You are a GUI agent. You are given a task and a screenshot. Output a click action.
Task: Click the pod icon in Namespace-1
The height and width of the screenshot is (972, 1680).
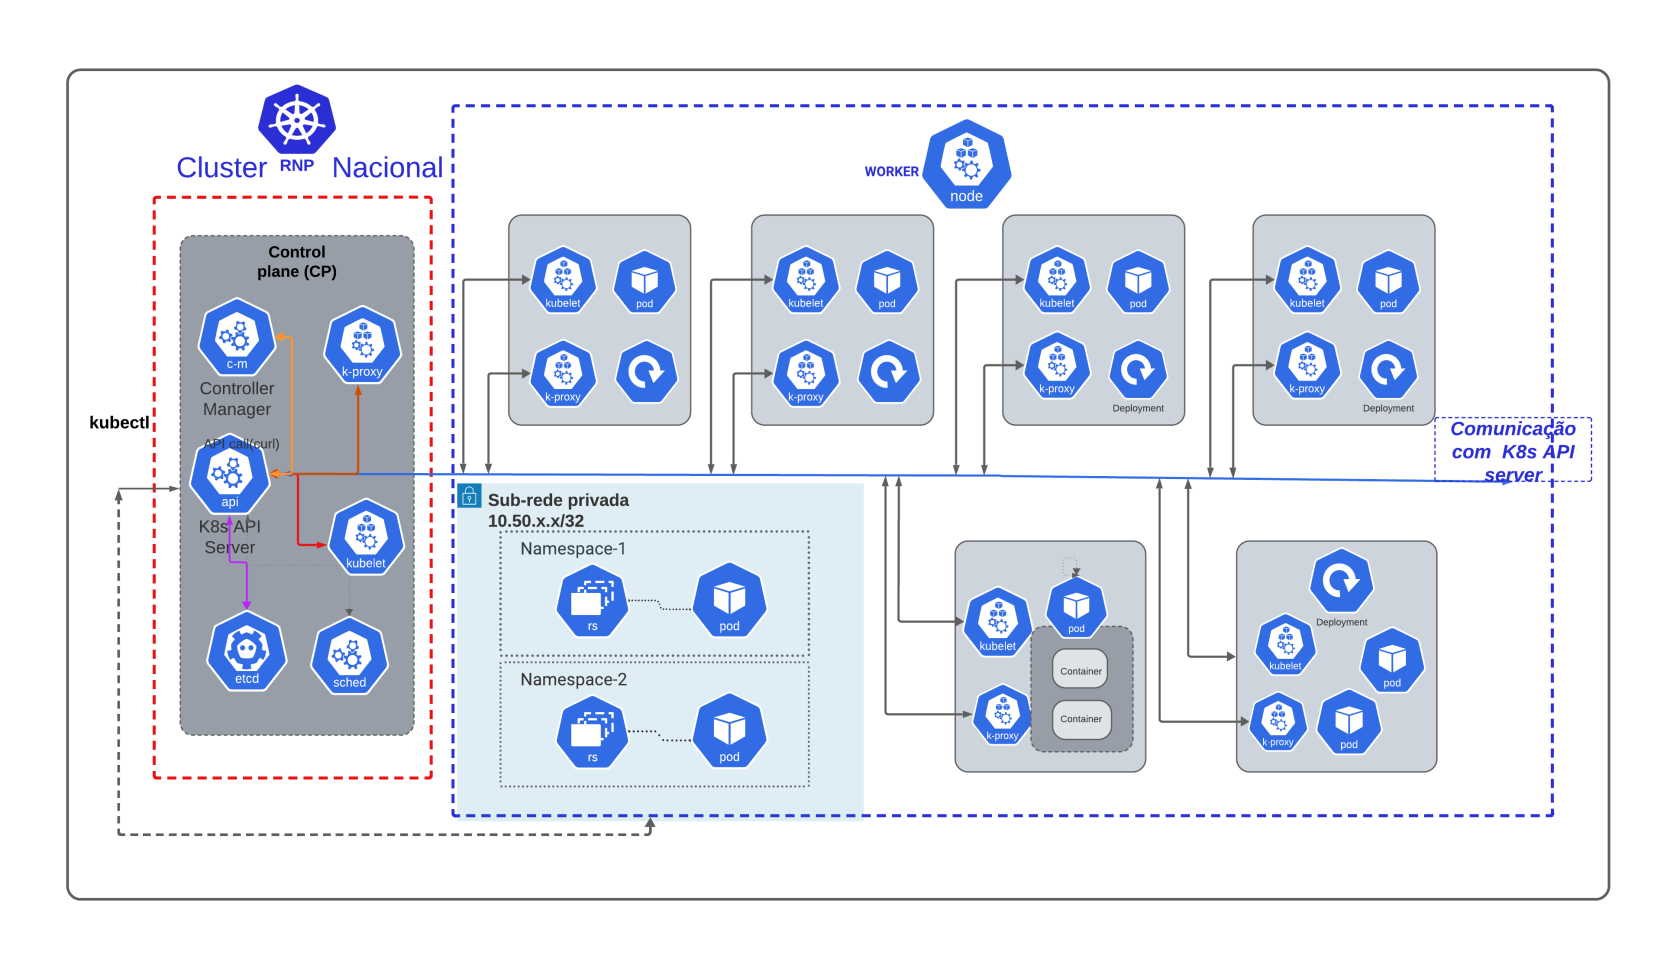(x=730, y=601)
